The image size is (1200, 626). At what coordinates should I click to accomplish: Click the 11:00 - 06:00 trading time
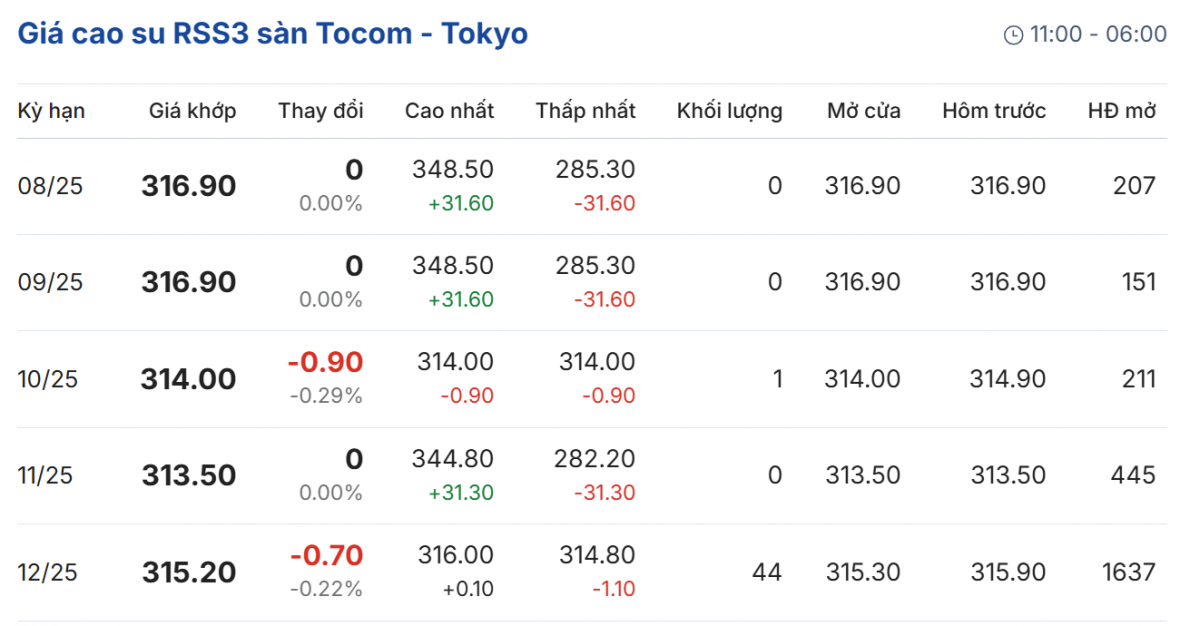[1098, 35]
